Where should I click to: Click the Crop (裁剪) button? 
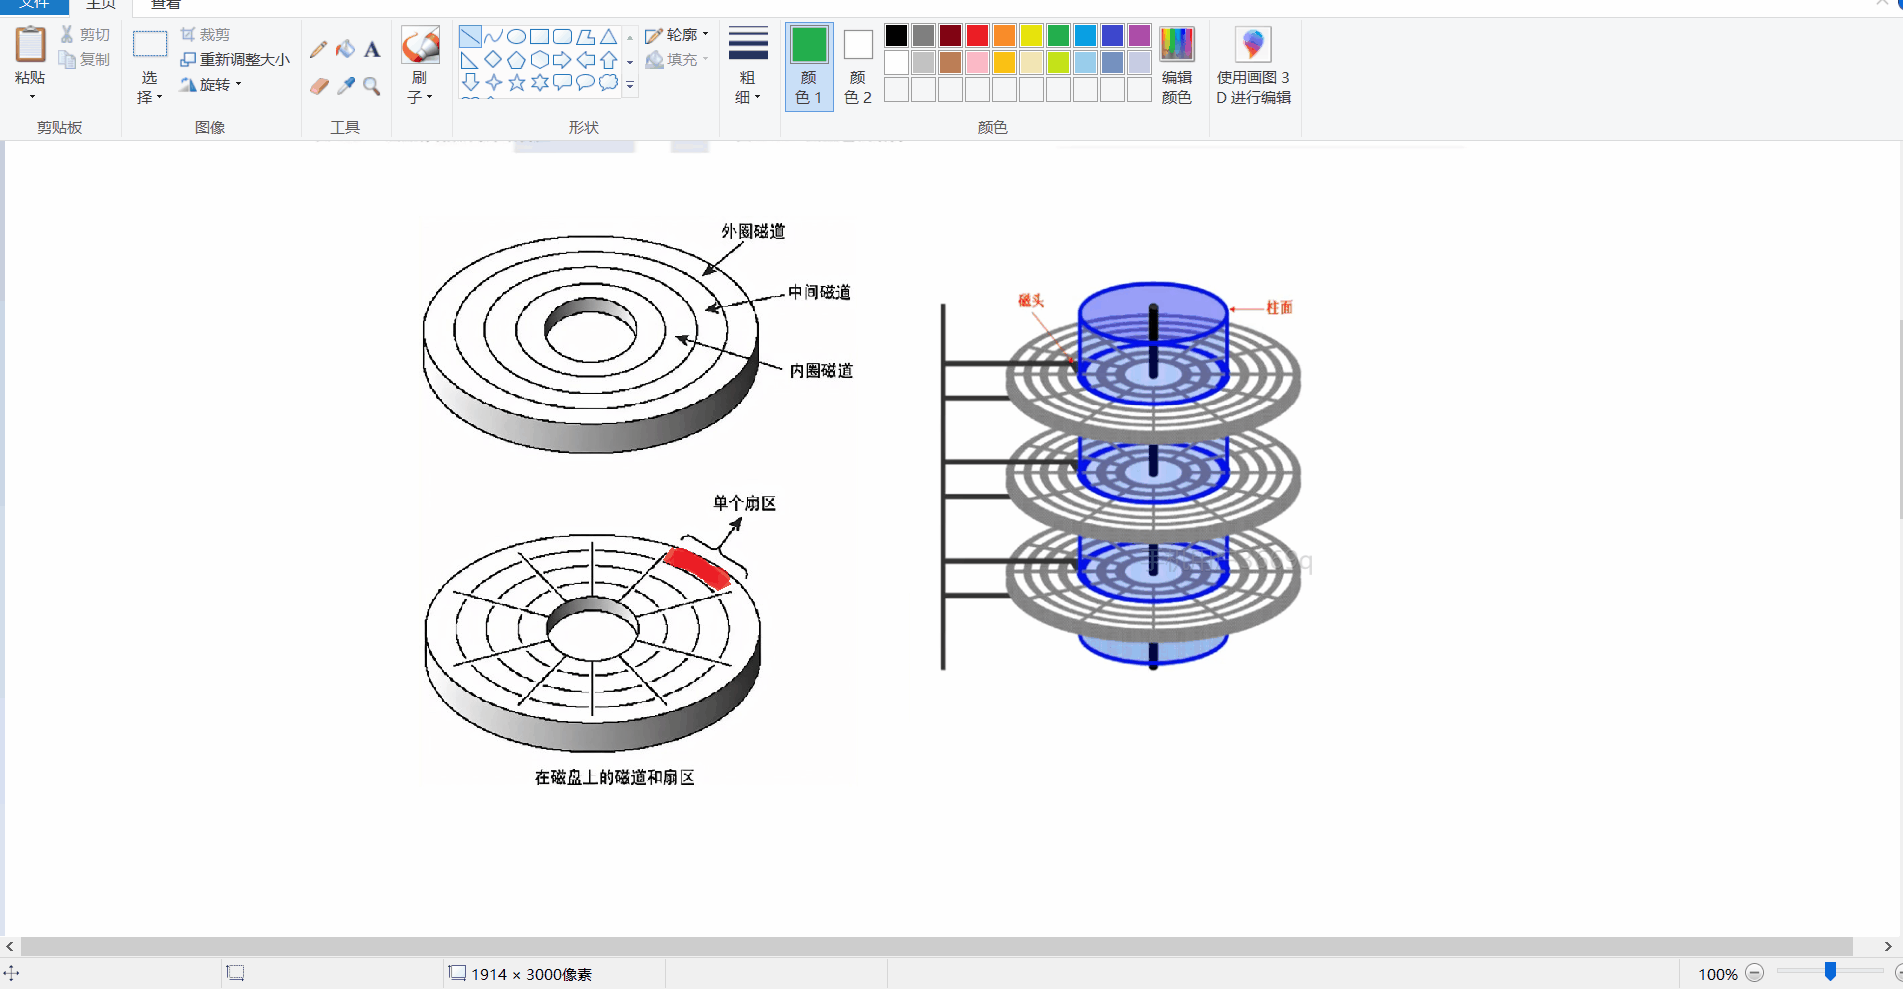pyautogui.click(x=205, y=35)
